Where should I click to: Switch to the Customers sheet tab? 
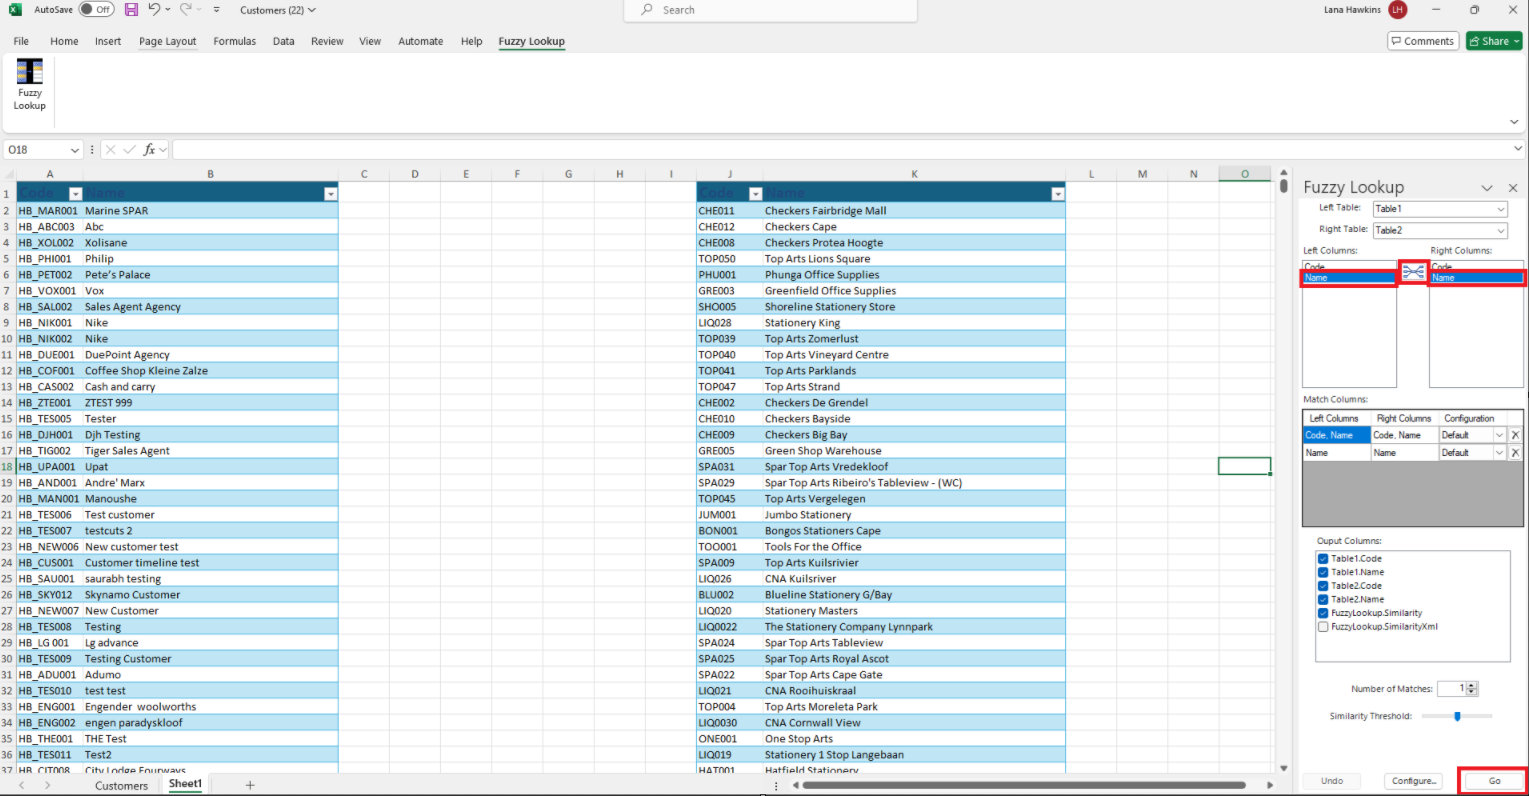[x=121, y=786]
